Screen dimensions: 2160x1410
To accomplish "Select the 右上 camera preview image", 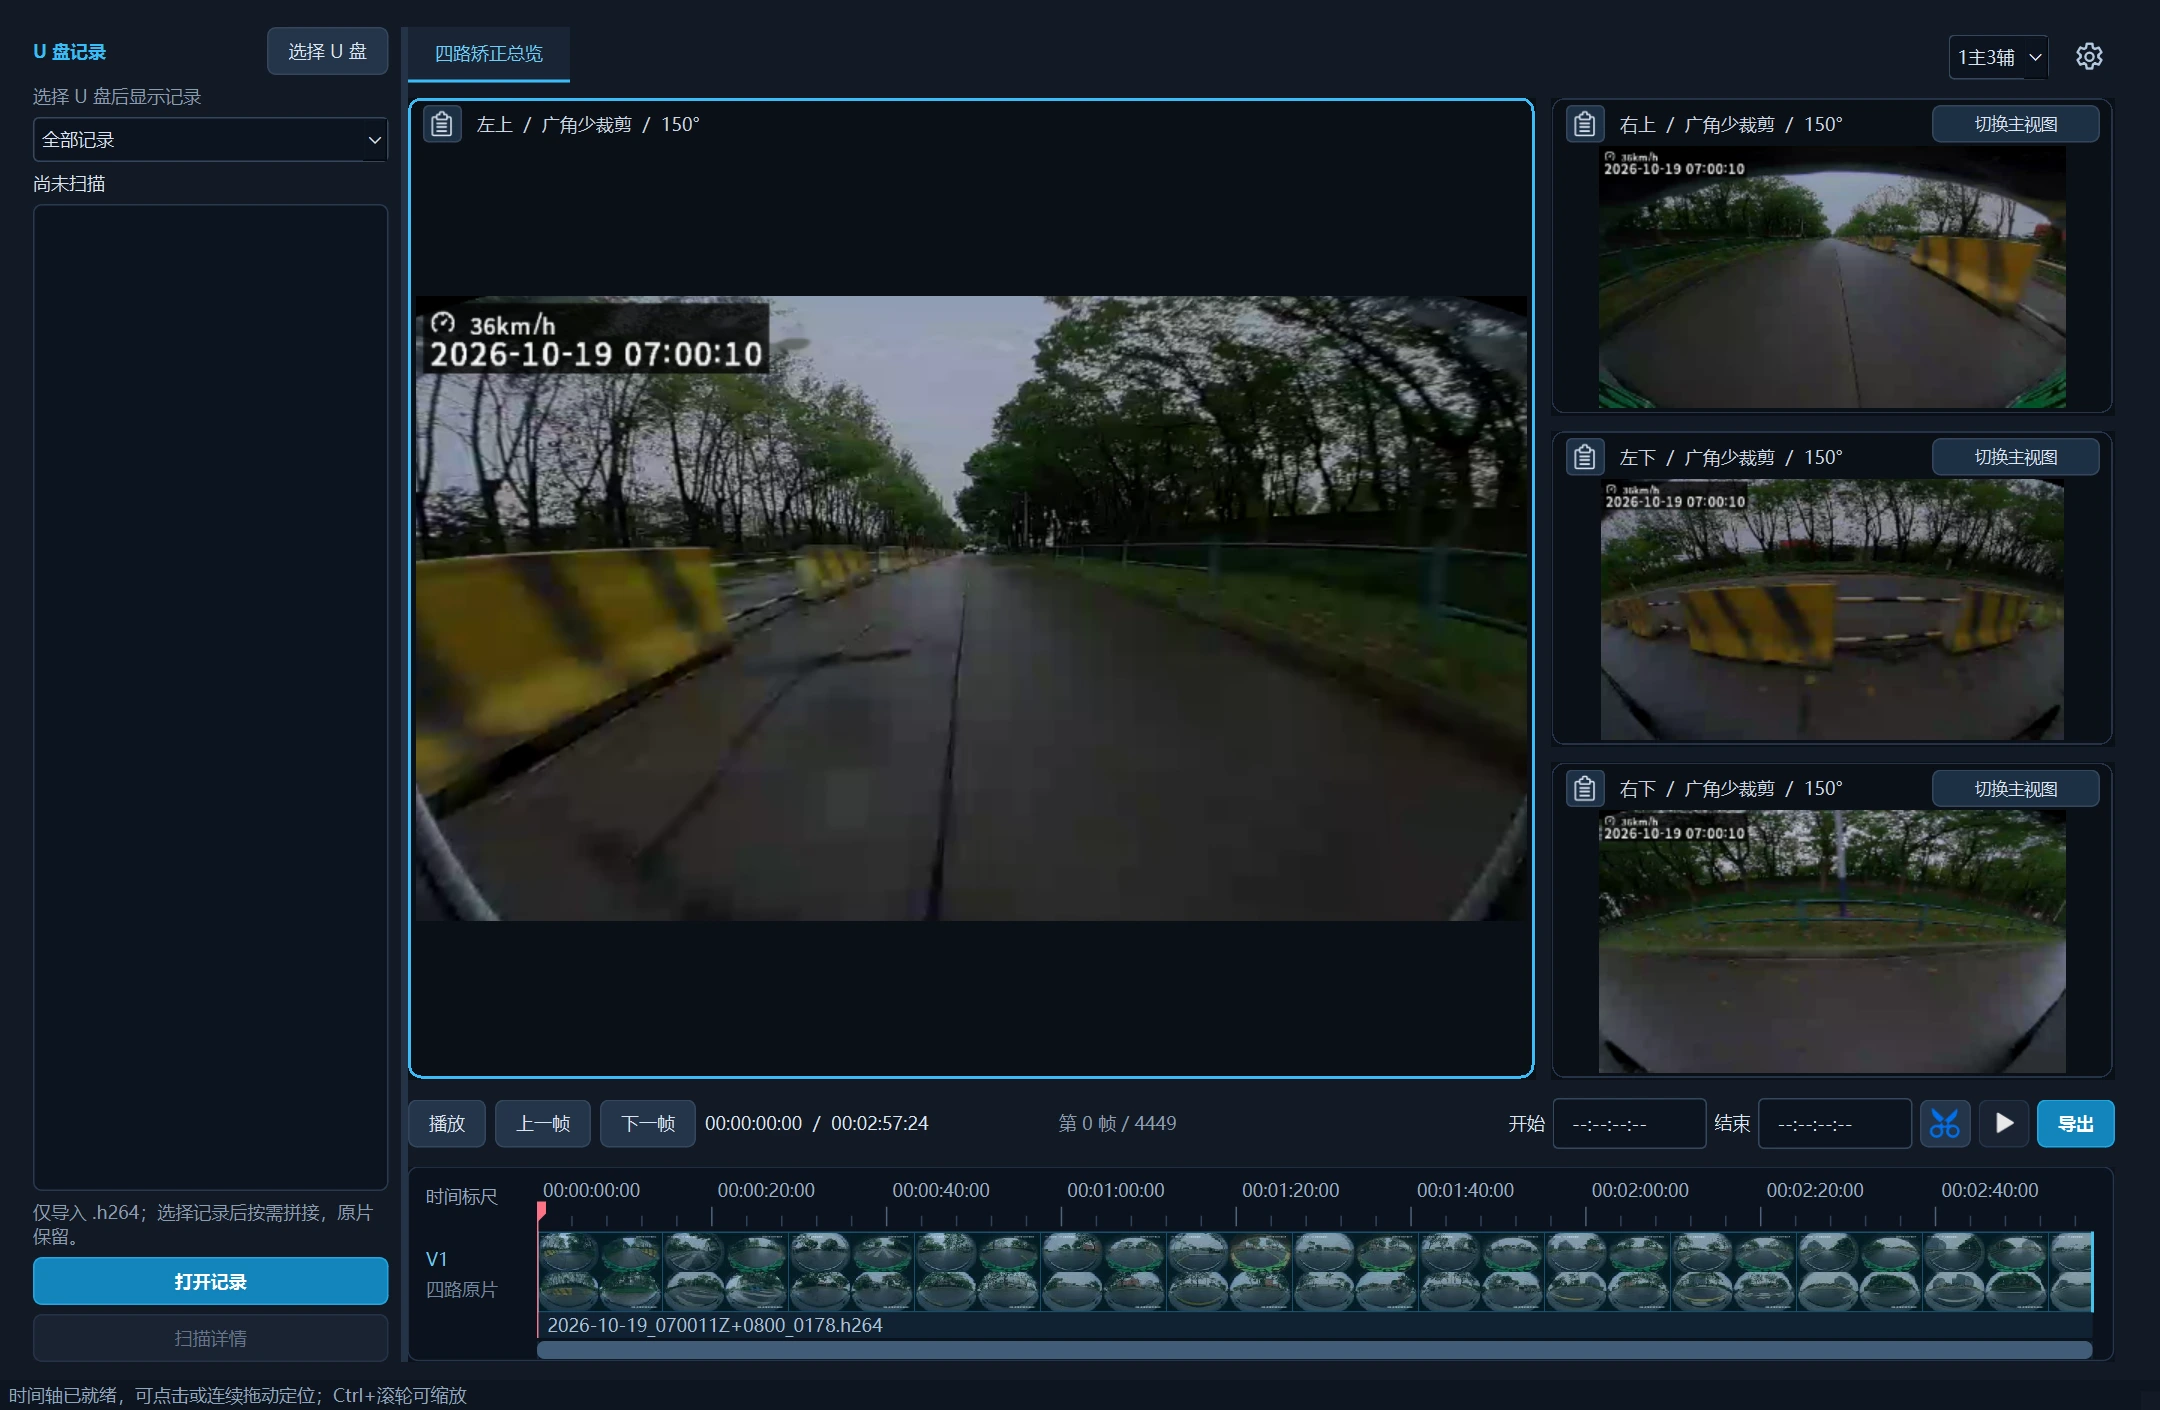I will click(1832, 277).
